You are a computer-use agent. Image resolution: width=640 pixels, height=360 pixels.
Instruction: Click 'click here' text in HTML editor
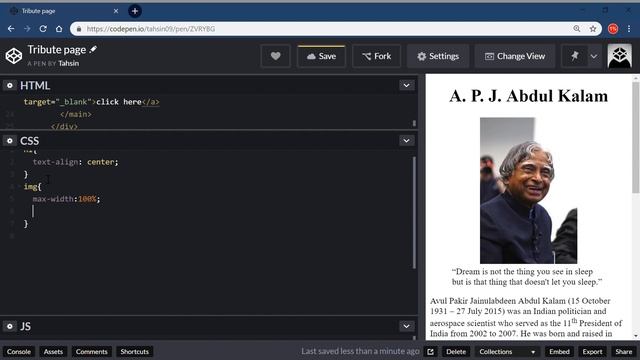(x=119, y=102)
